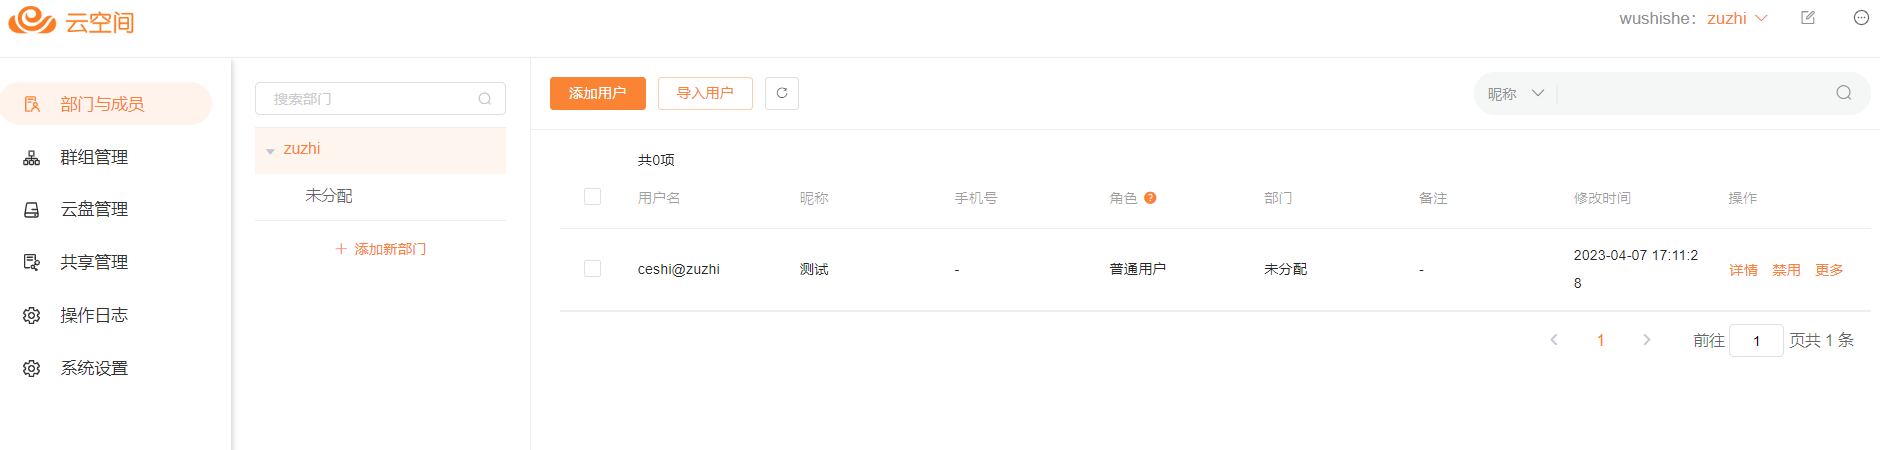Image resolution: width=1880 pixels, height=450 pixels.
Task: Open 云盘管理 in the sidebar
Action: pos(94,210)
